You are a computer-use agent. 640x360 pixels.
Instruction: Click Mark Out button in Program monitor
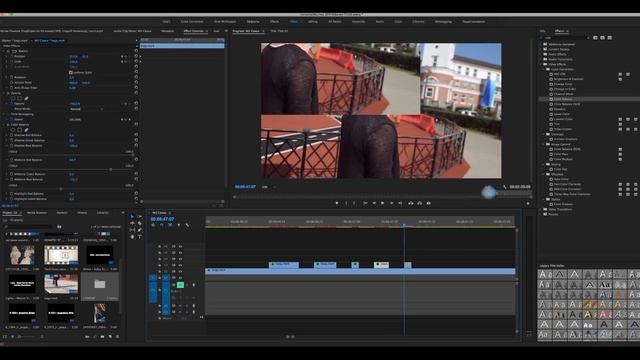354,203
